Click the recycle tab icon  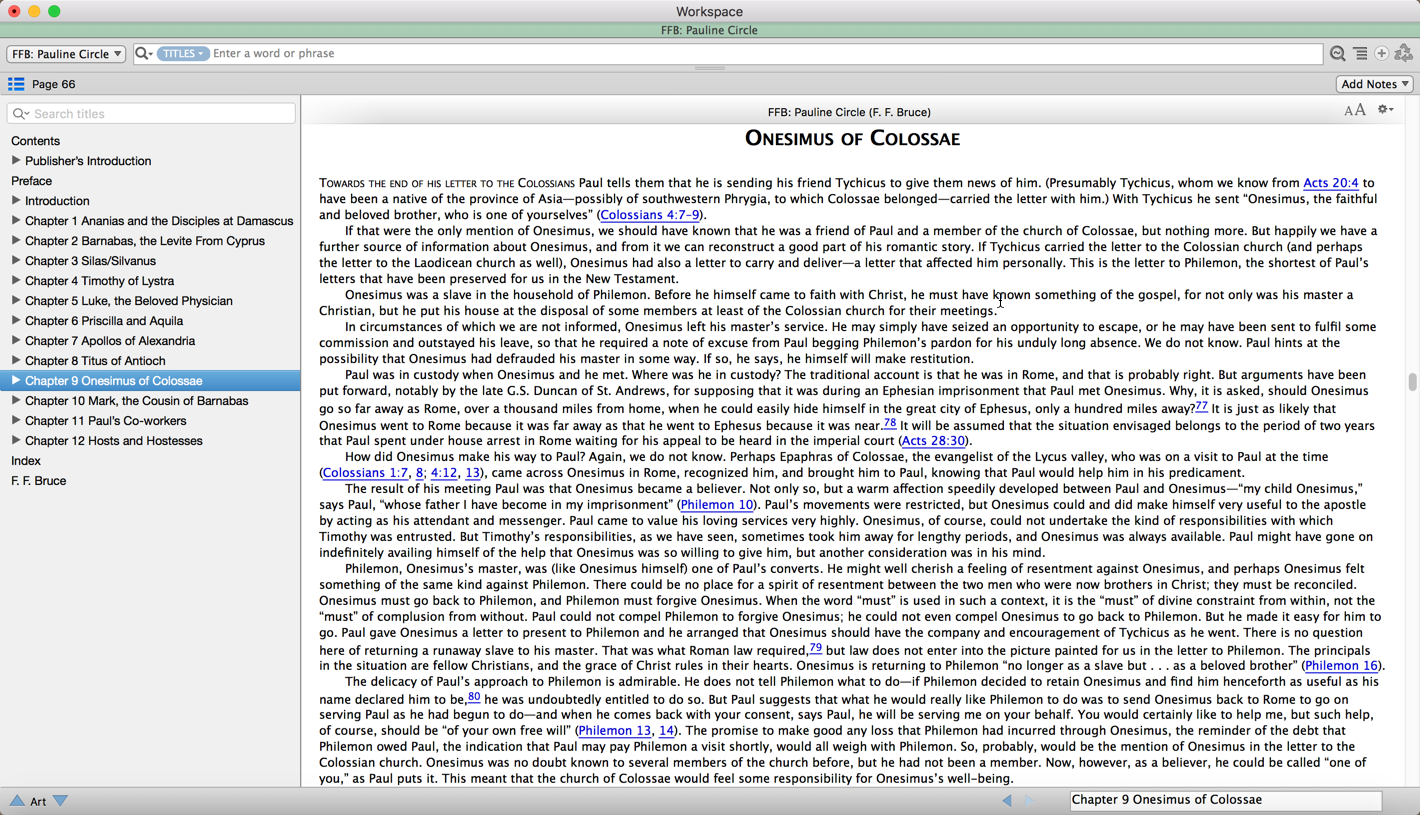point(1404,54)
